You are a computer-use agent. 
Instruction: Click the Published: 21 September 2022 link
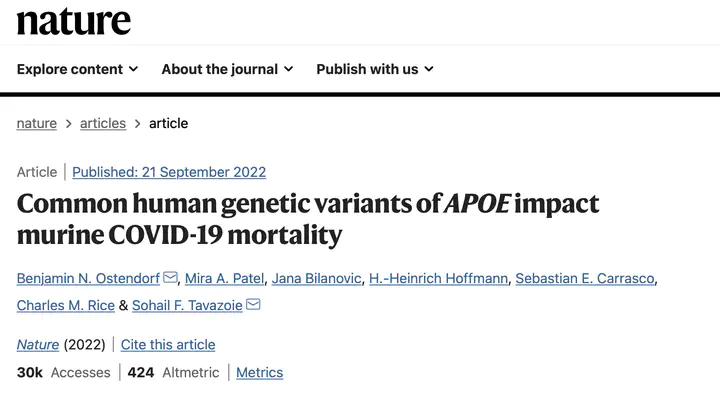(x=169, y=172)
